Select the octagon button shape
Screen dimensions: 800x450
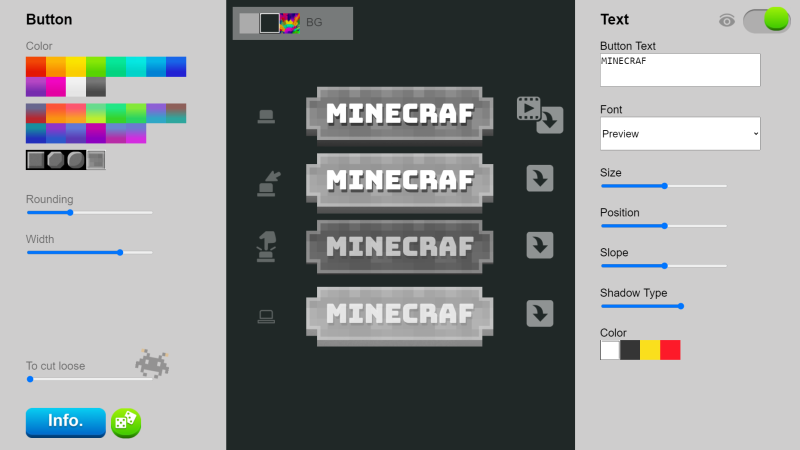pyautogui.click(x=56, y=160)
